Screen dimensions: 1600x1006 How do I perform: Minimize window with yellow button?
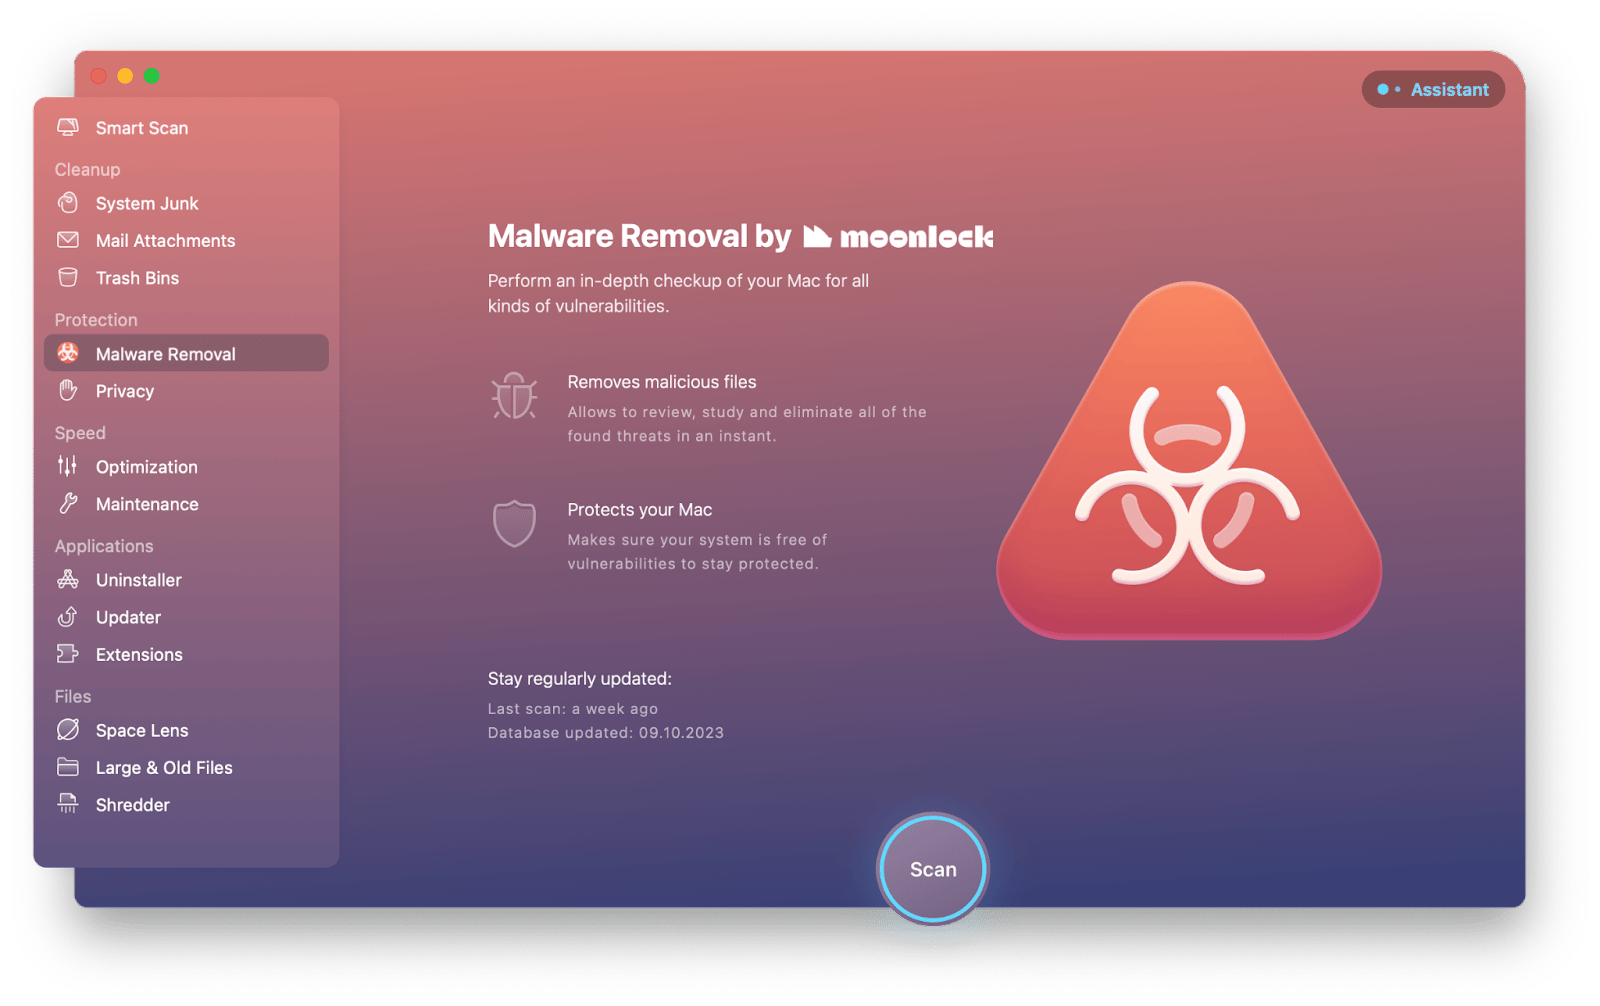click(125, 76)
